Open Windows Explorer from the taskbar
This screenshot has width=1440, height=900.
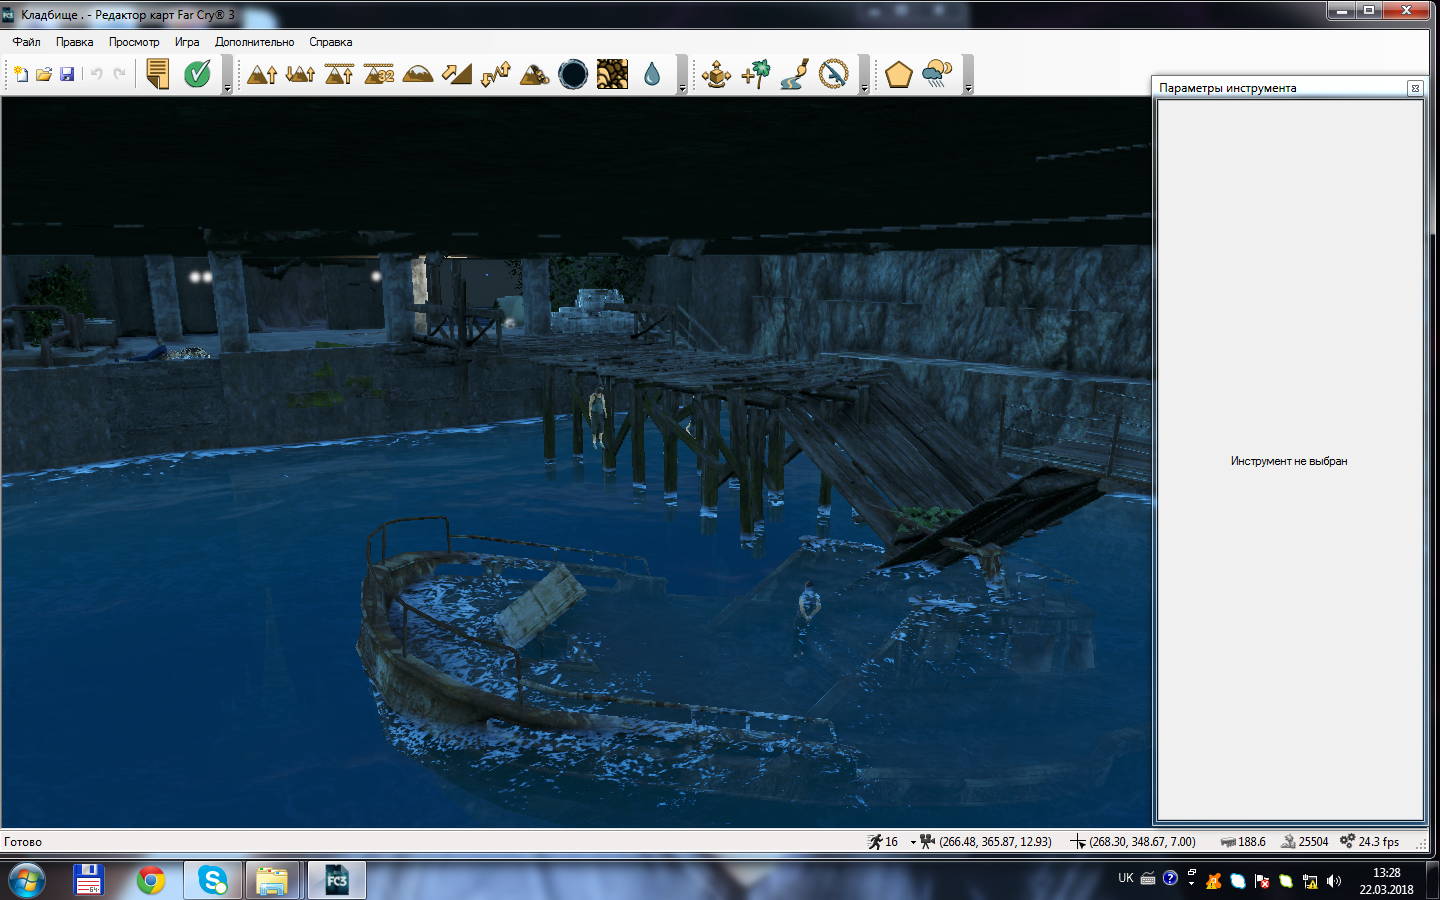coord(272,880)
